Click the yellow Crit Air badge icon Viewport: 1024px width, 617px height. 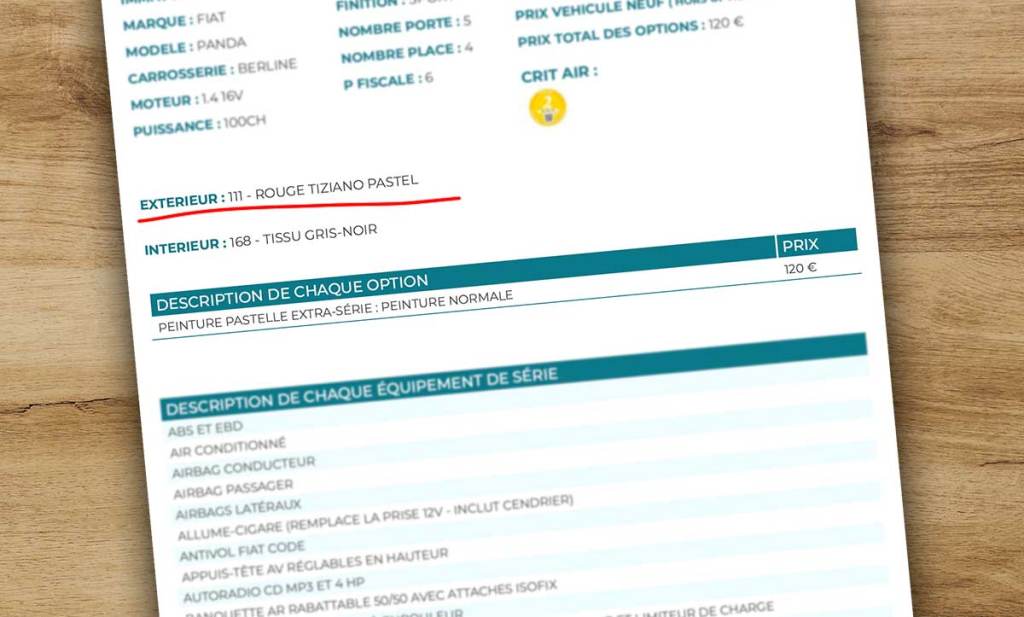point(547,108)
